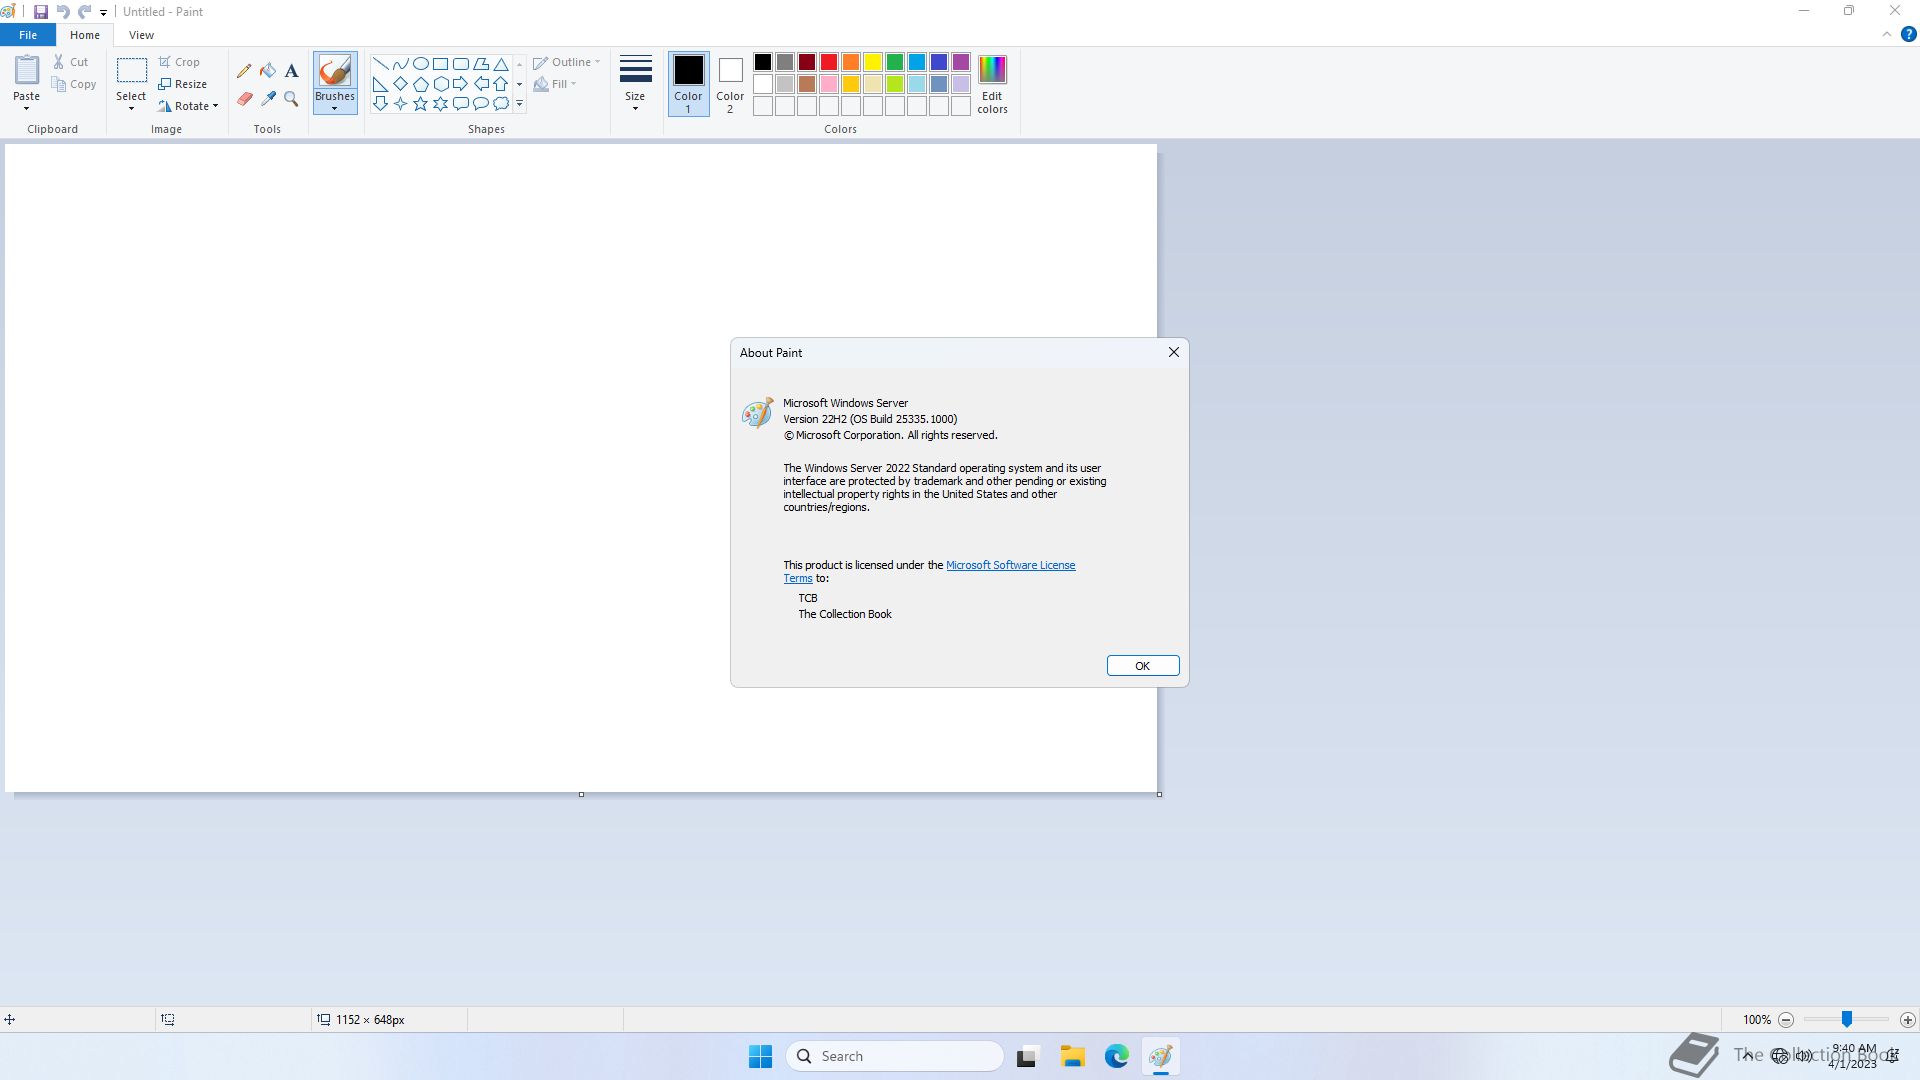The image size is (1920, 1080).
Task: Open the Paint Help question mark
Action: pyautogui.click(x=1908, y=34)
